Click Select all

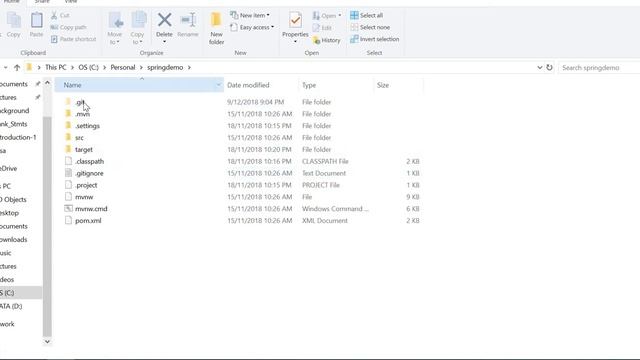tap(367, 16)
